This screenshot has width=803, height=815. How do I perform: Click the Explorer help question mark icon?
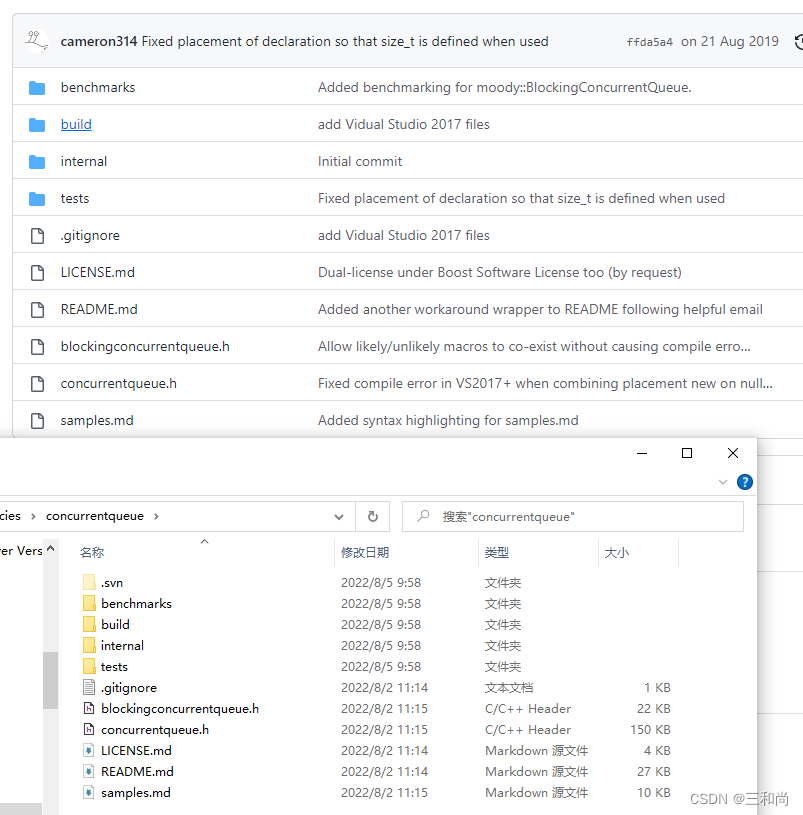[744, 482]
